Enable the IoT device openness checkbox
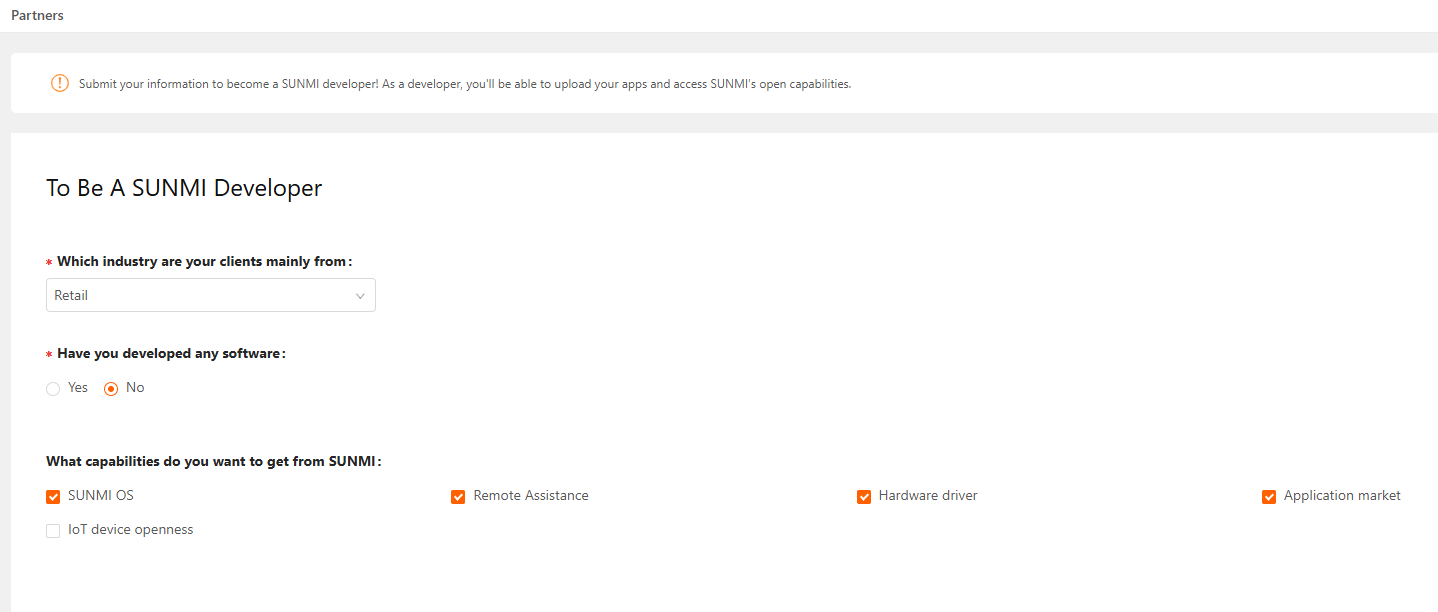 (53, 531)
